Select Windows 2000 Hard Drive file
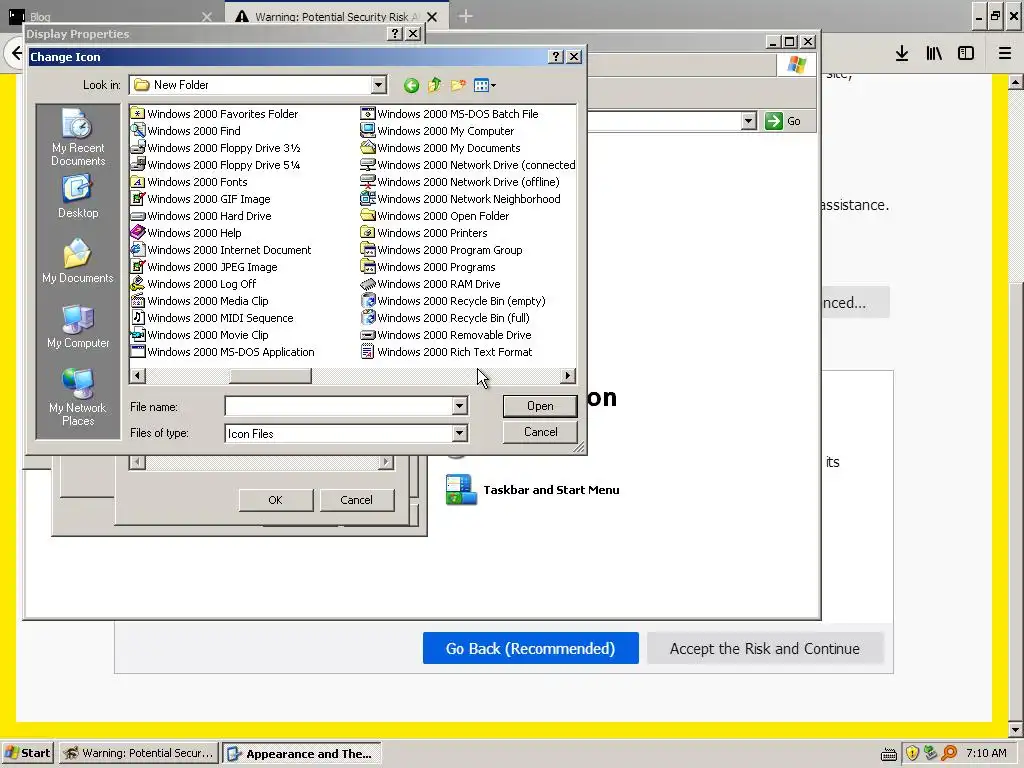 pyautogui.click(x=201, y=216)
